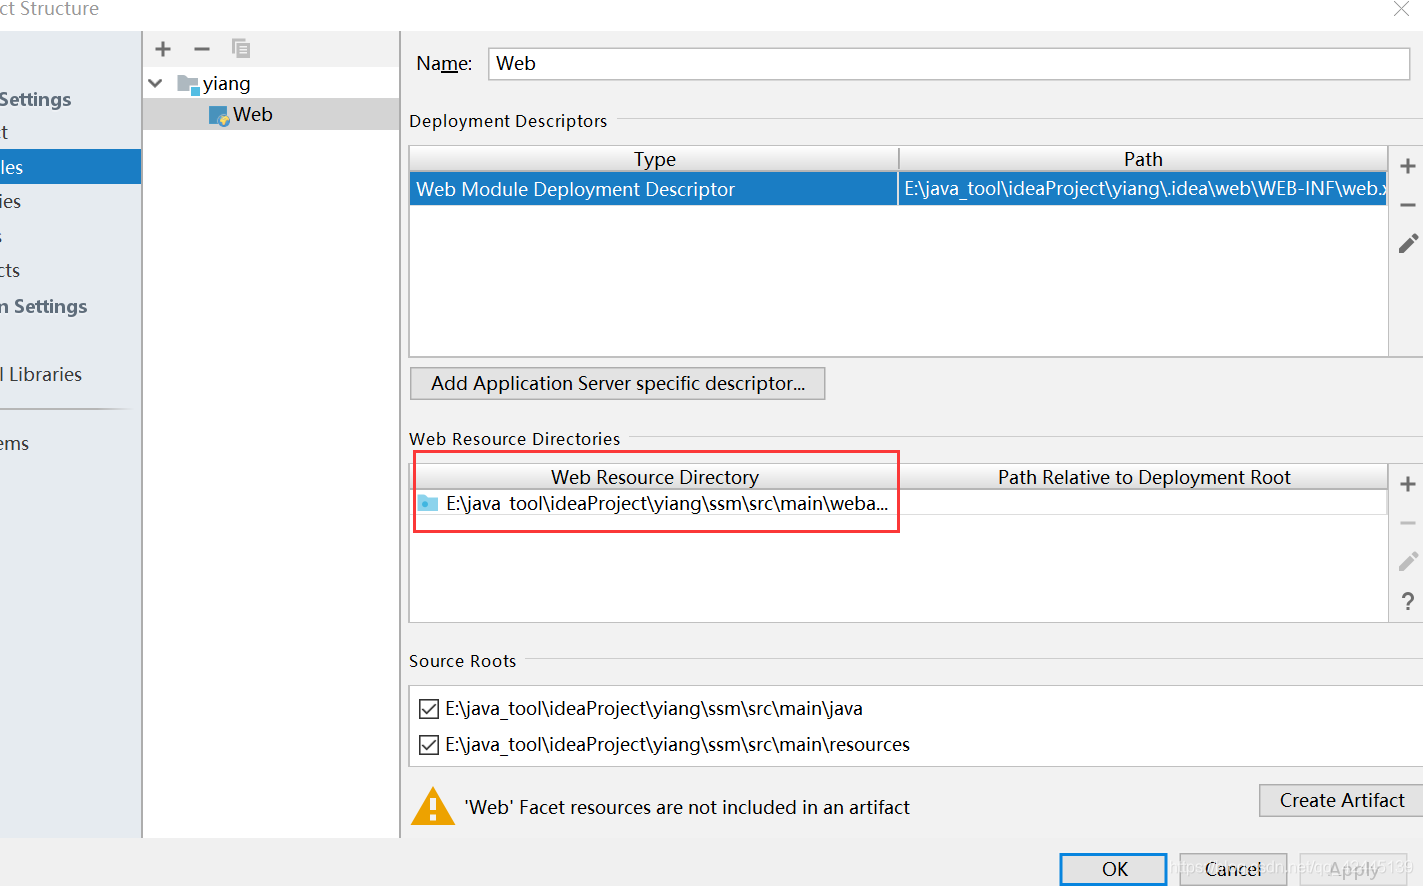Edit the facet Name input field
This screenshot has height=886, width=1423.
[948, 64]
